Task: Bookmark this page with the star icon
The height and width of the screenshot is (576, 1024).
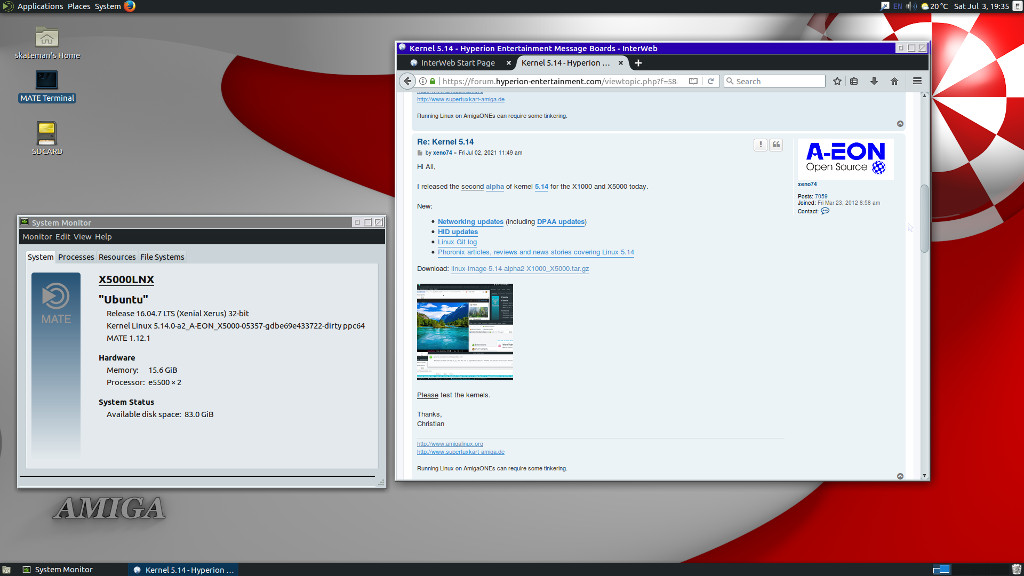Action: point(837,81)
